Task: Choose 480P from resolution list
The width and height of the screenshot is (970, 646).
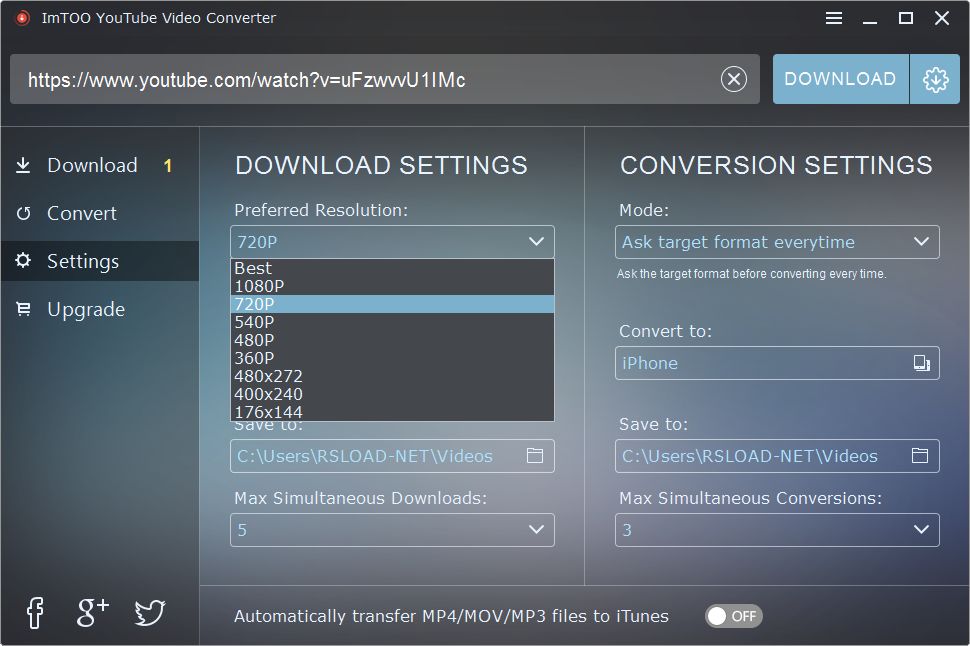Action: (x=392, y=340)
